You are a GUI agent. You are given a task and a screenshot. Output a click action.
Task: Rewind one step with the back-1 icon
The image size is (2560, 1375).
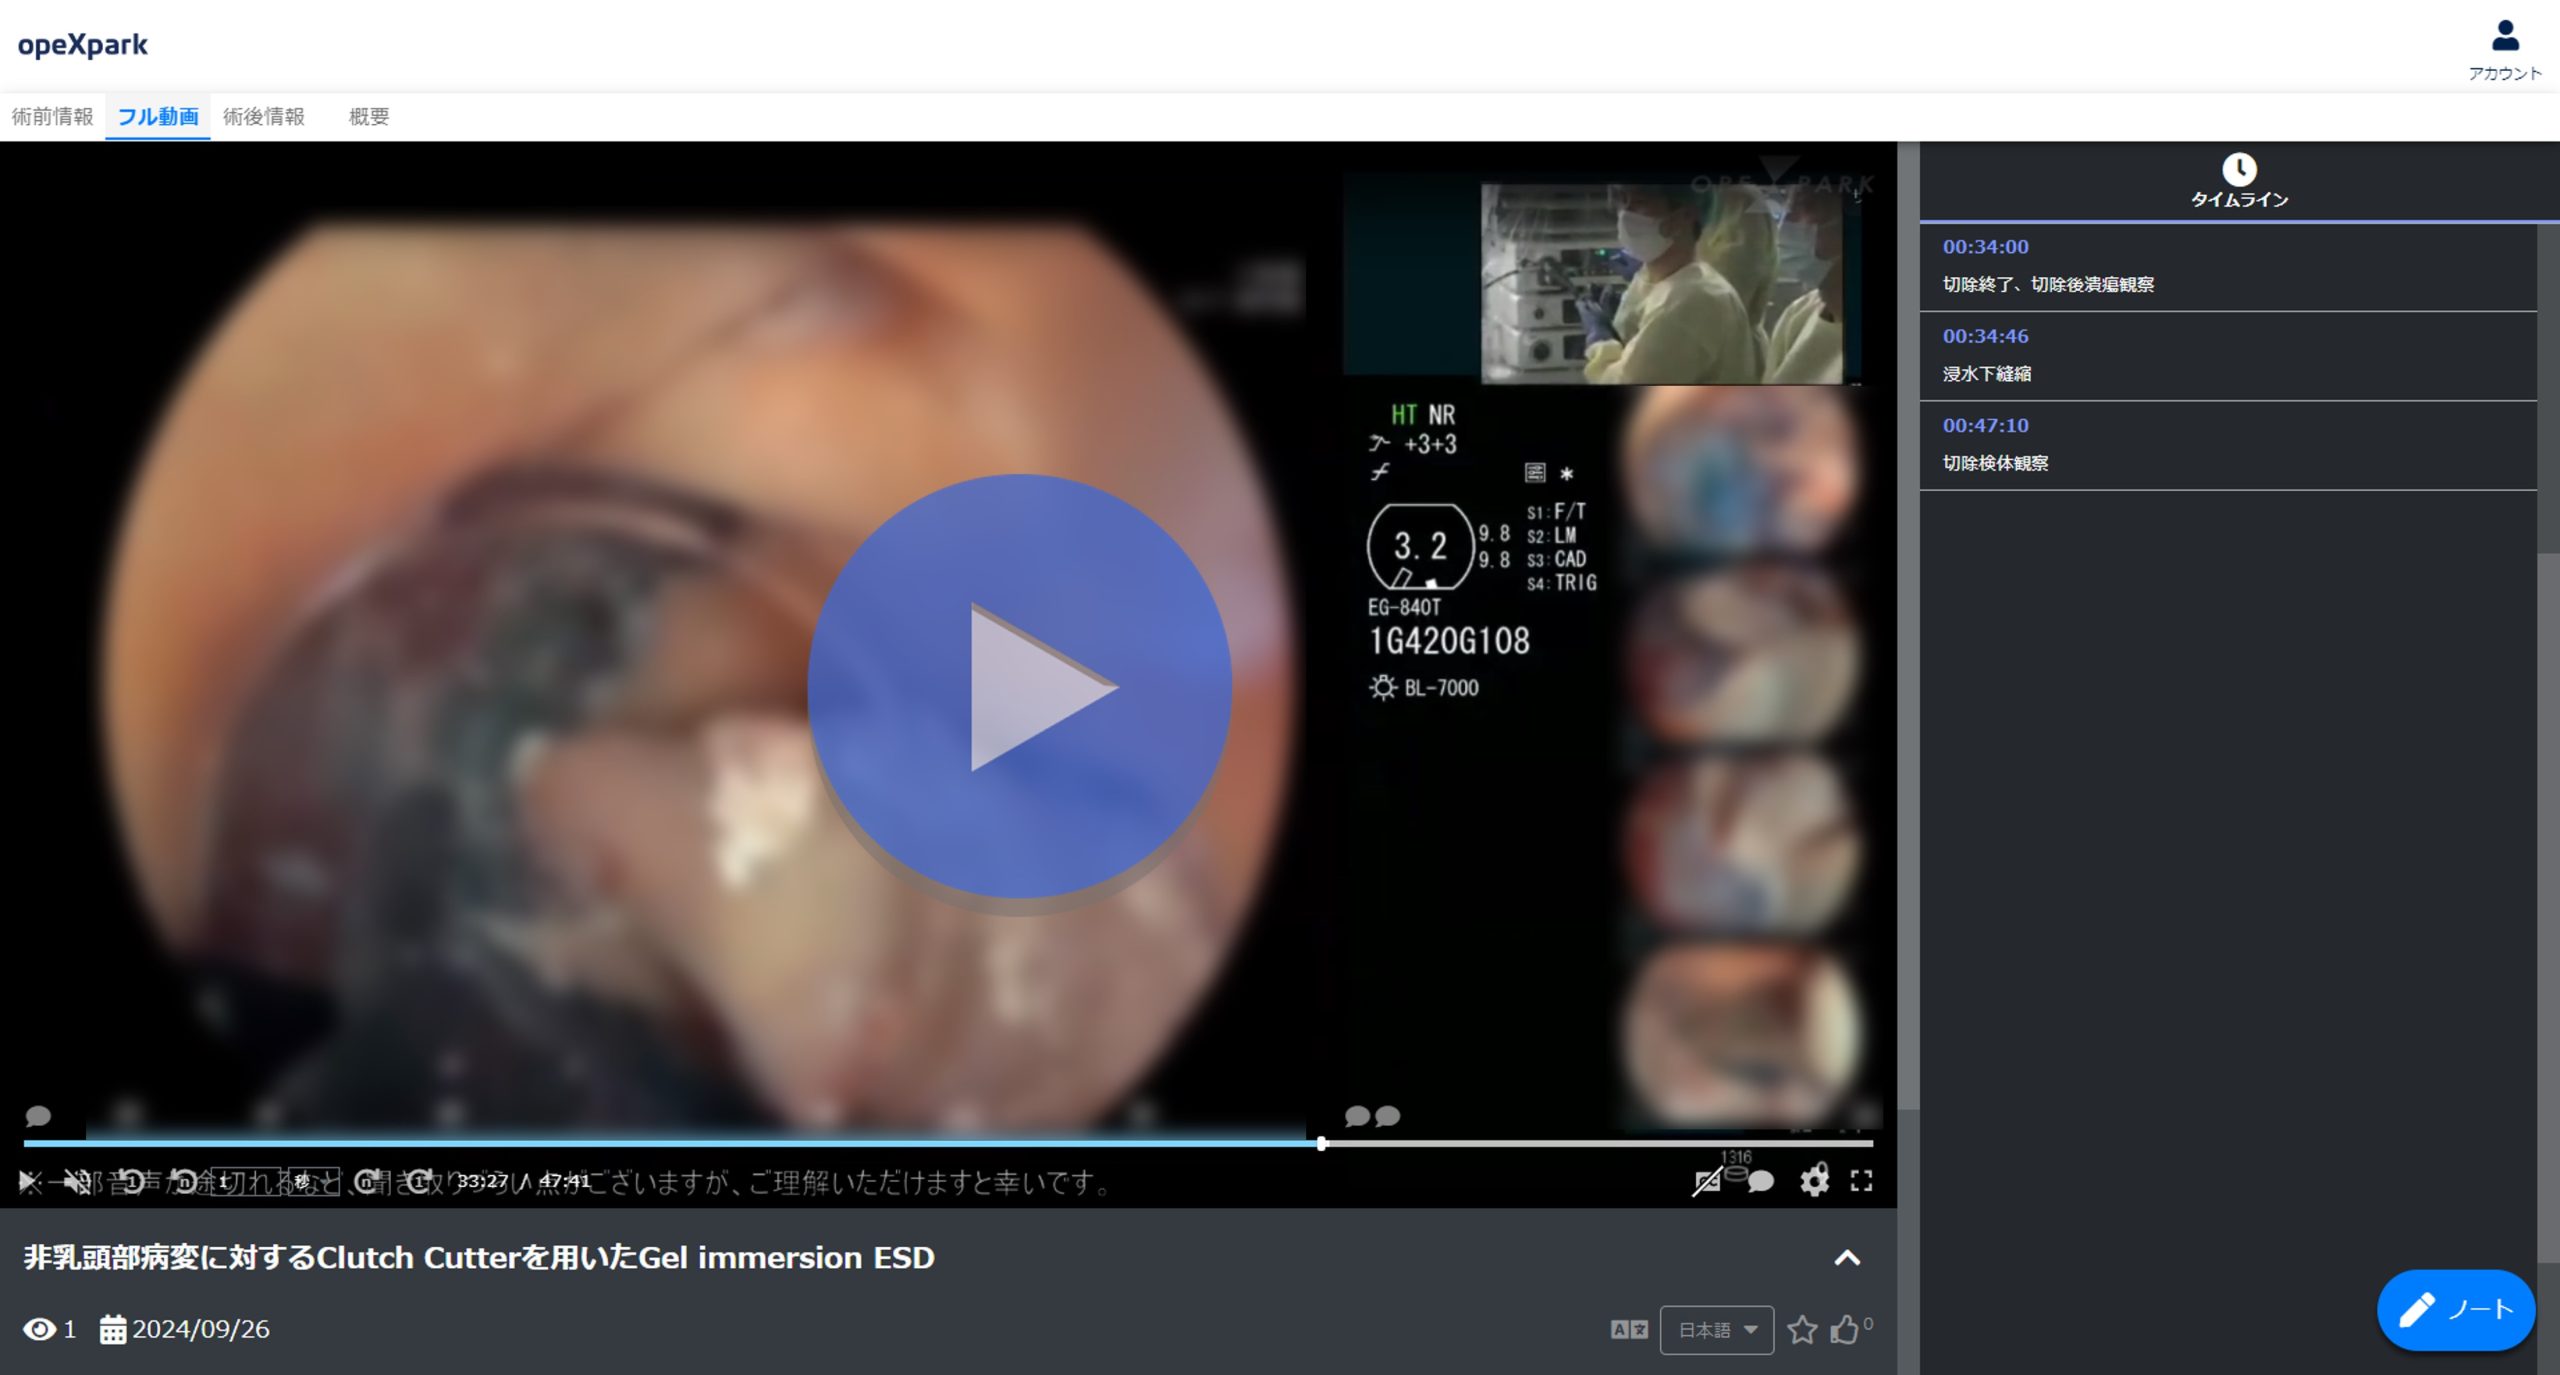click(x=131, y=1182)
